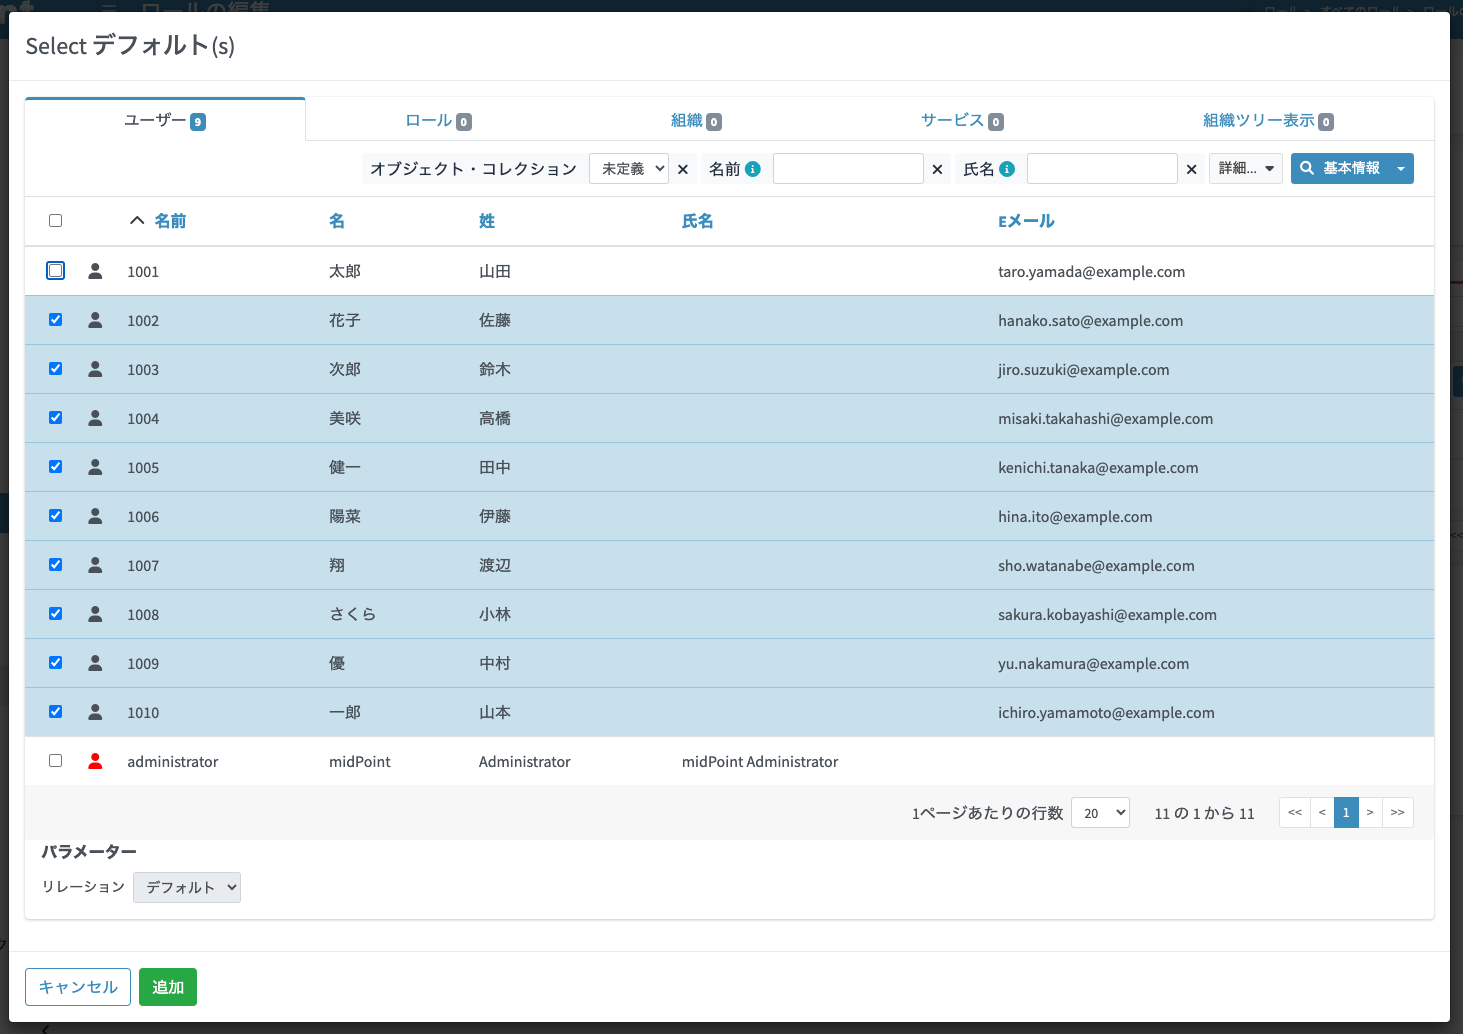Click the info icon next to 氏名 filter
Screen dimensions: 1463x1034
(1007, 169)
